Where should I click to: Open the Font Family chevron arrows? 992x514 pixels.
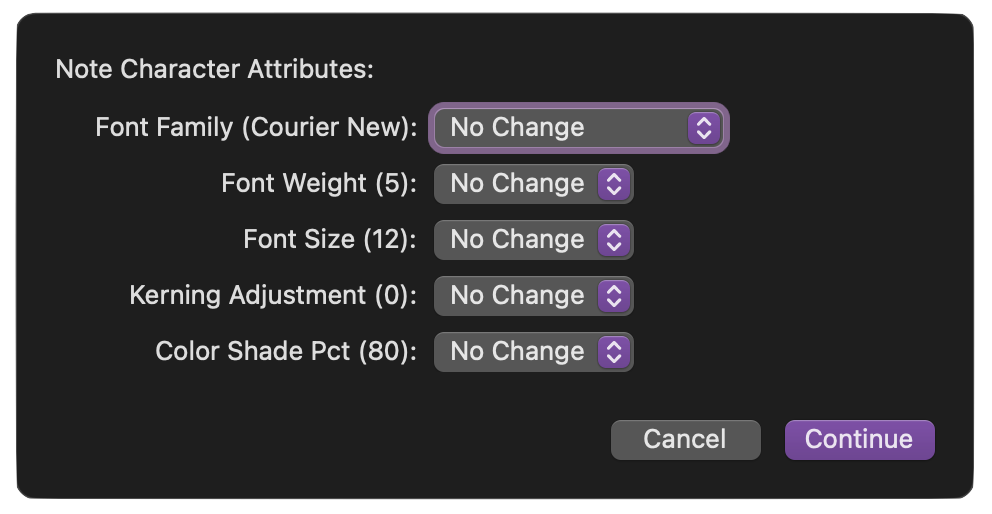click(x=704, y=128)
